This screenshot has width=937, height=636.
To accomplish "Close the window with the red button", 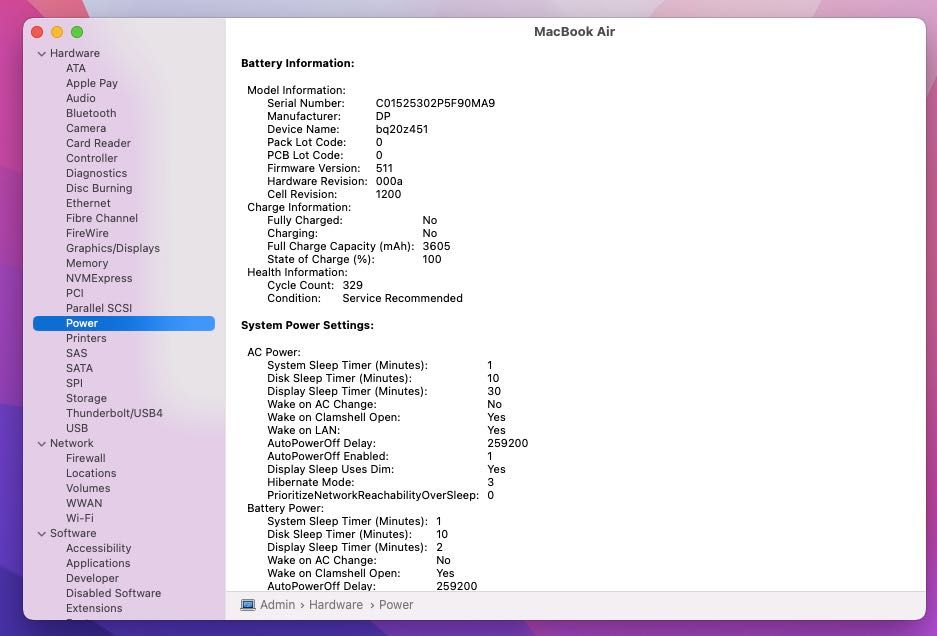I will point(37,32).
